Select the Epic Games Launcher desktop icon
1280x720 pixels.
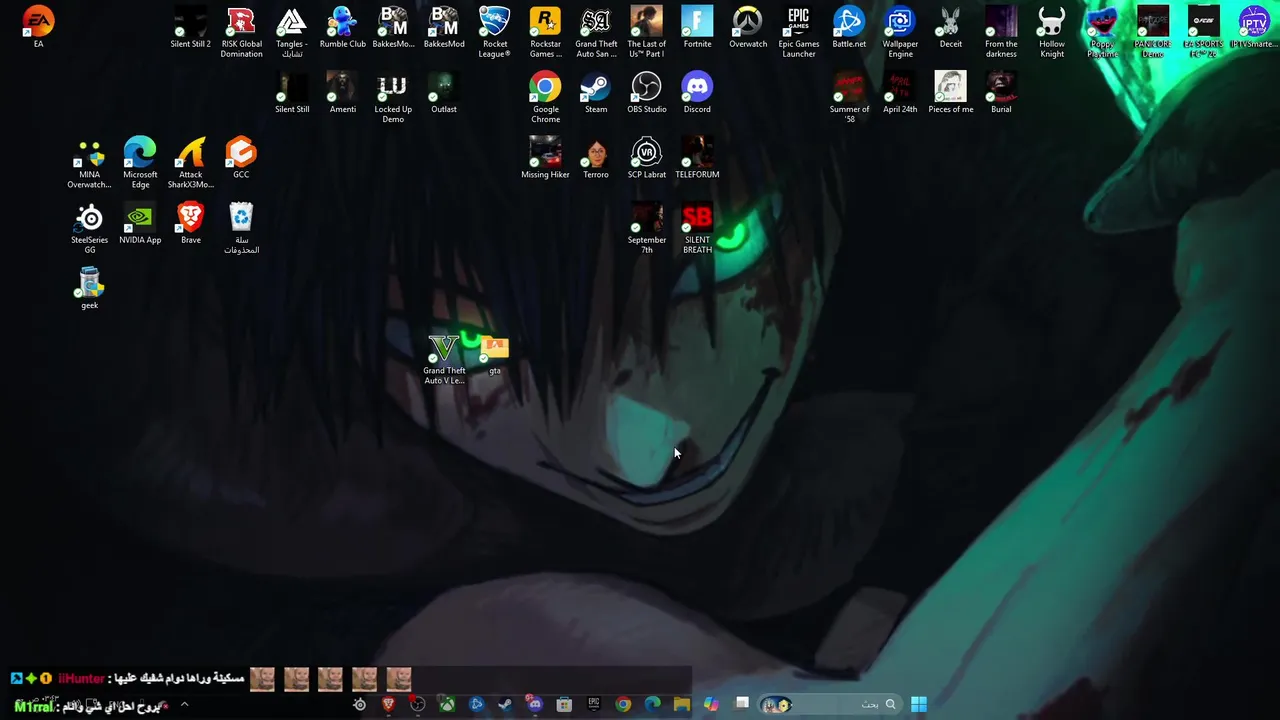pos(798,32)
